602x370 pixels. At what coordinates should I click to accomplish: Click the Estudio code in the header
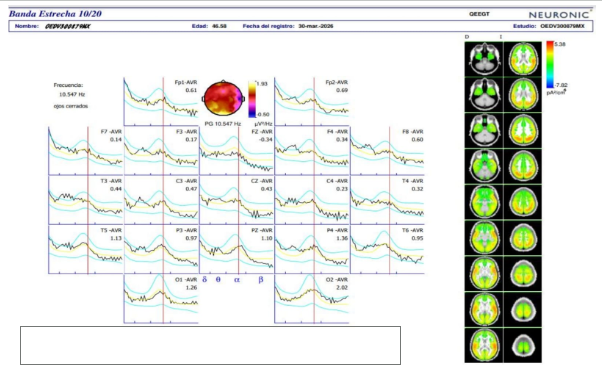(x=562, y=26)
